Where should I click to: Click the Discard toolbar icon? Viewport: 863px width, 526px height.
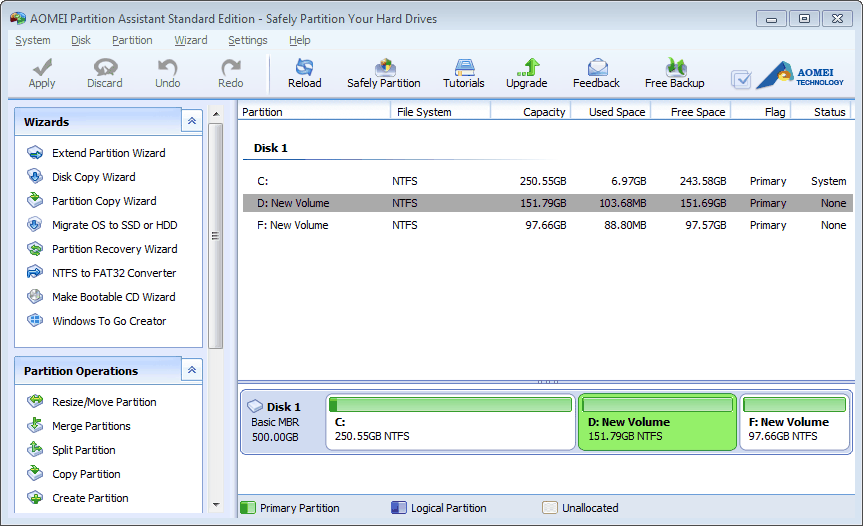(105, 67)
